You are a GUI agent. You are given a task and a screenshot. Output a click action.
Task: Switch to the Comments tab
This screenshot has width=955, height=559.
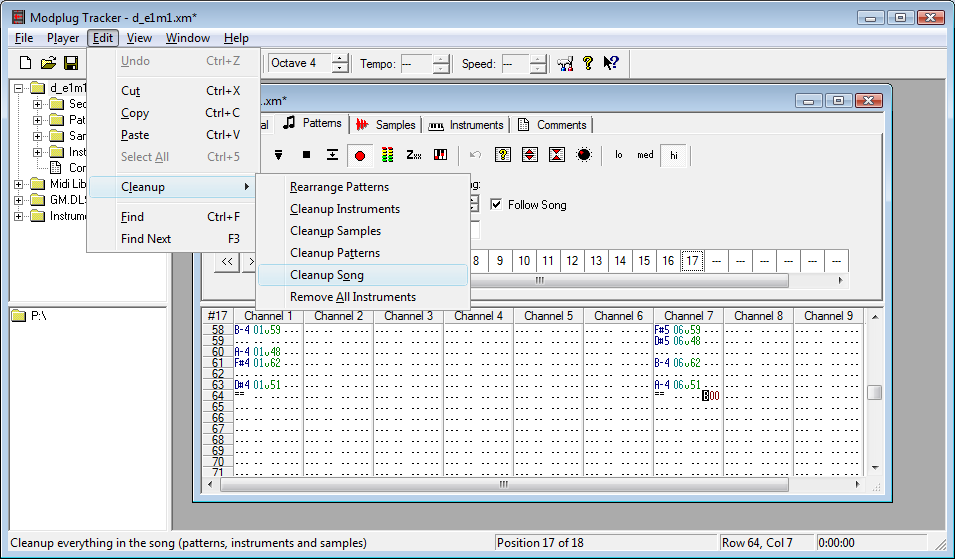click(x=552, y=125)
